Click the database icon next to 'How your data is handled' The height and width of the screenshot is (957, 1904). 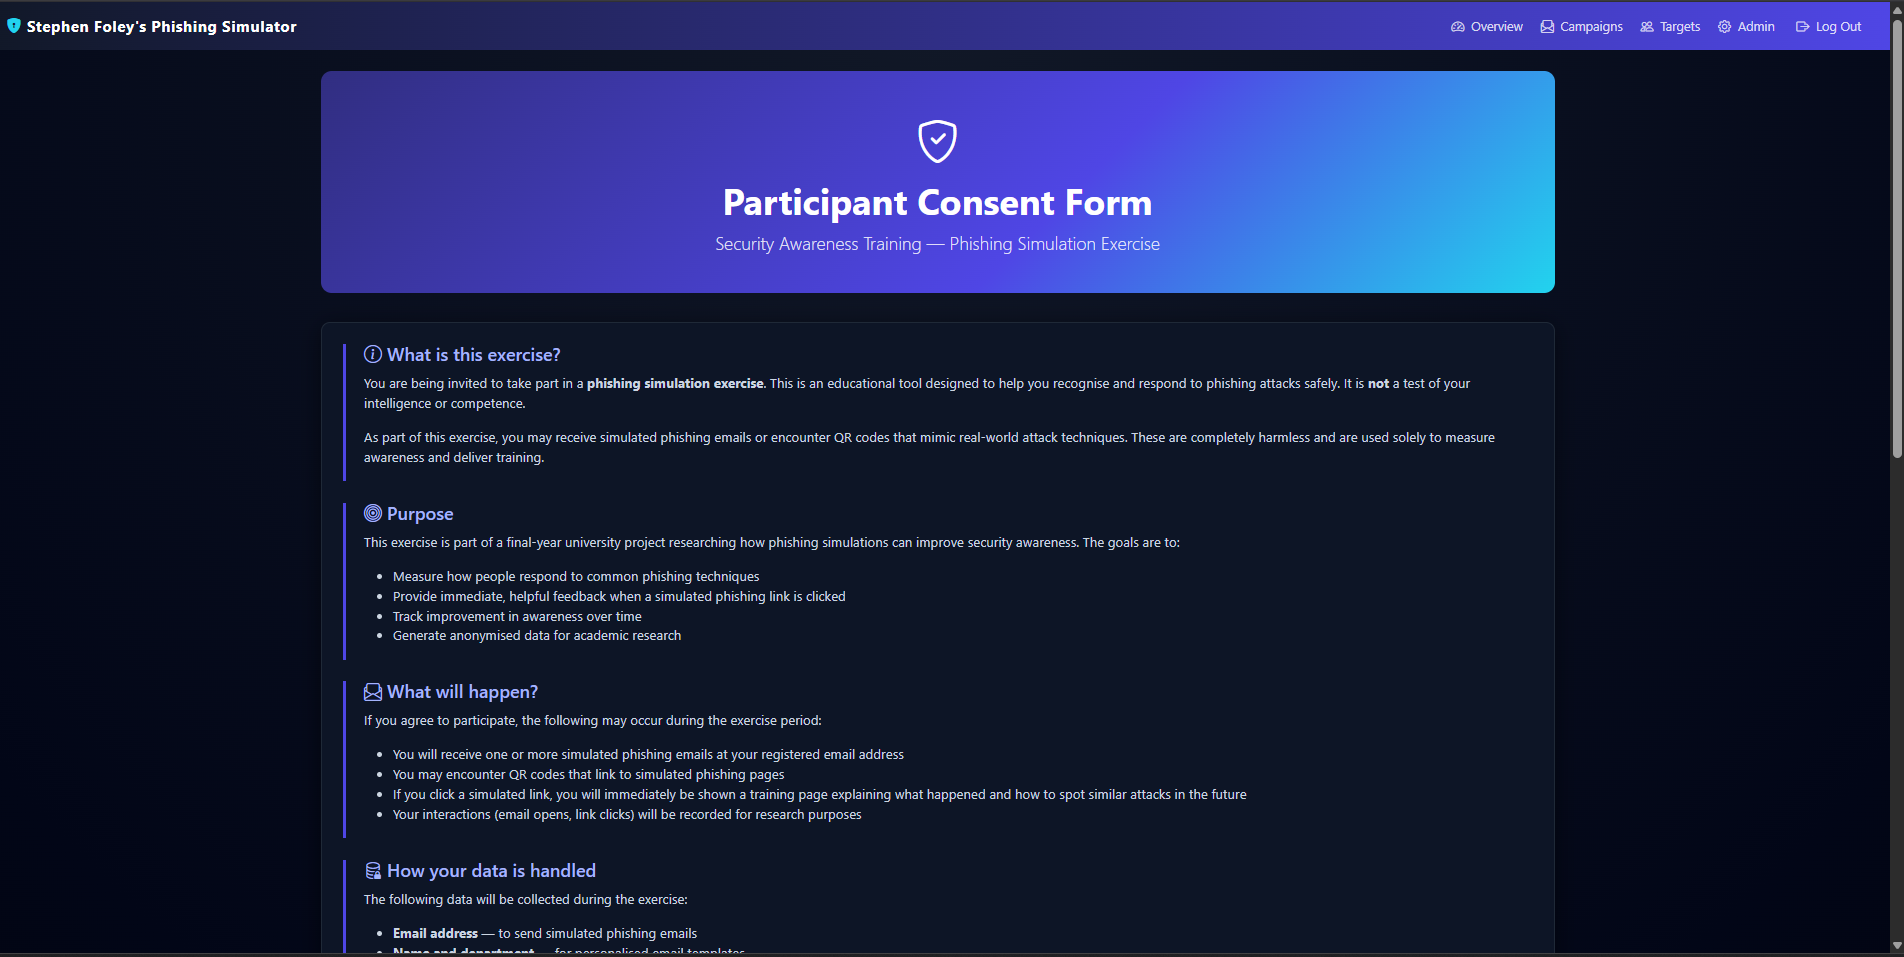pyautogui.click(x=371, y=870)
